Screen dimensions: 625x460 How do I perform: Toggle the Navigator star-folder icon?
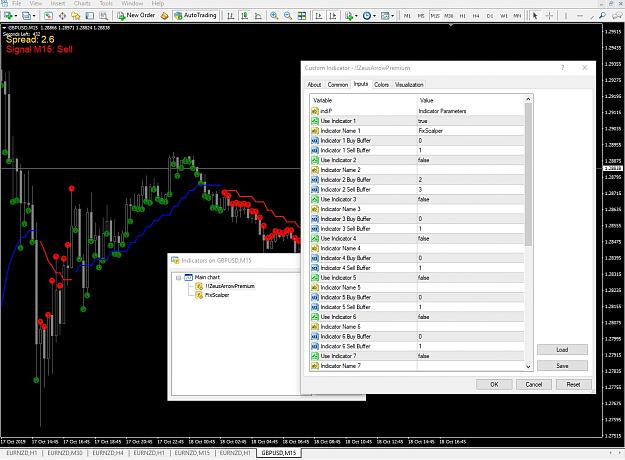76,16
